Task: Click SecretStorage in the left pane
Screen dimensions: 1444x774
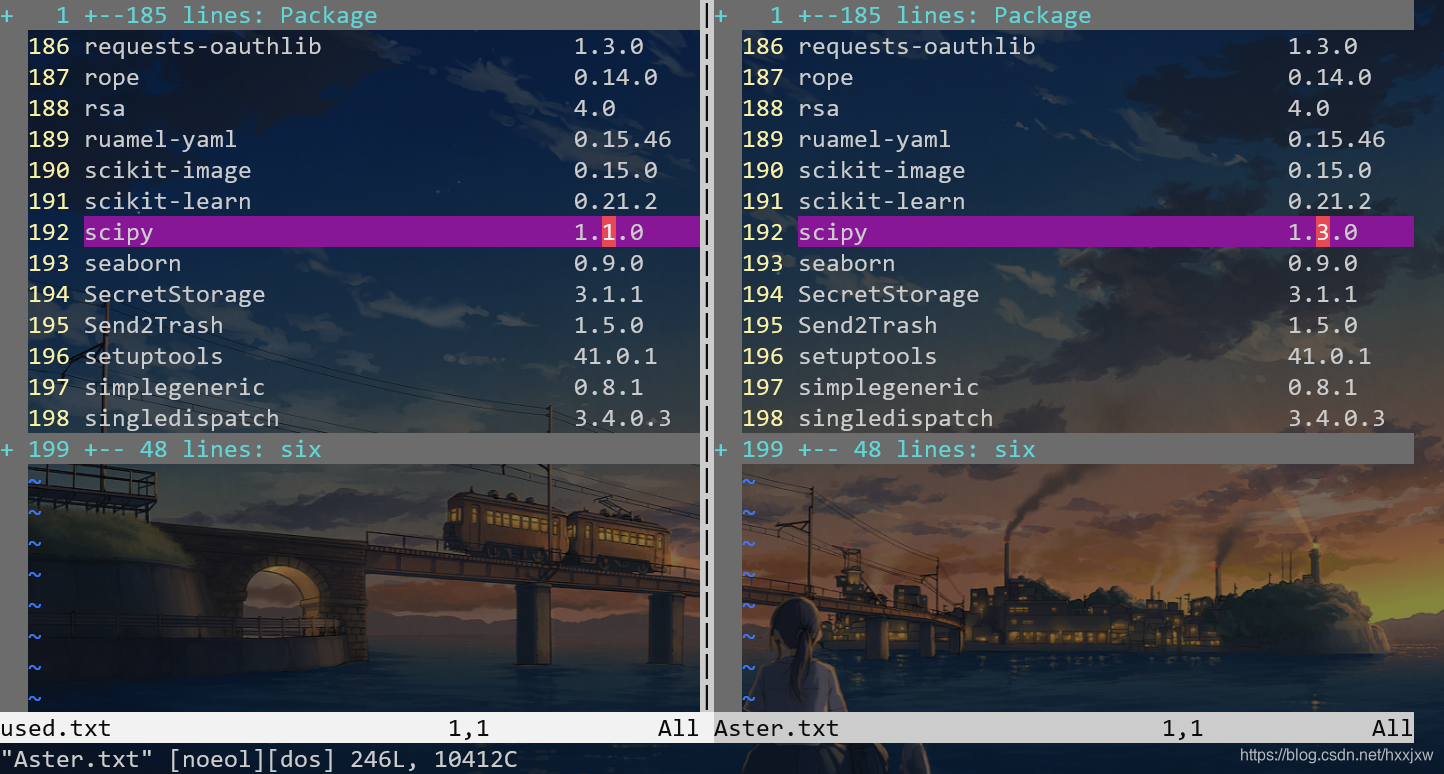Action: click(175, 294)
